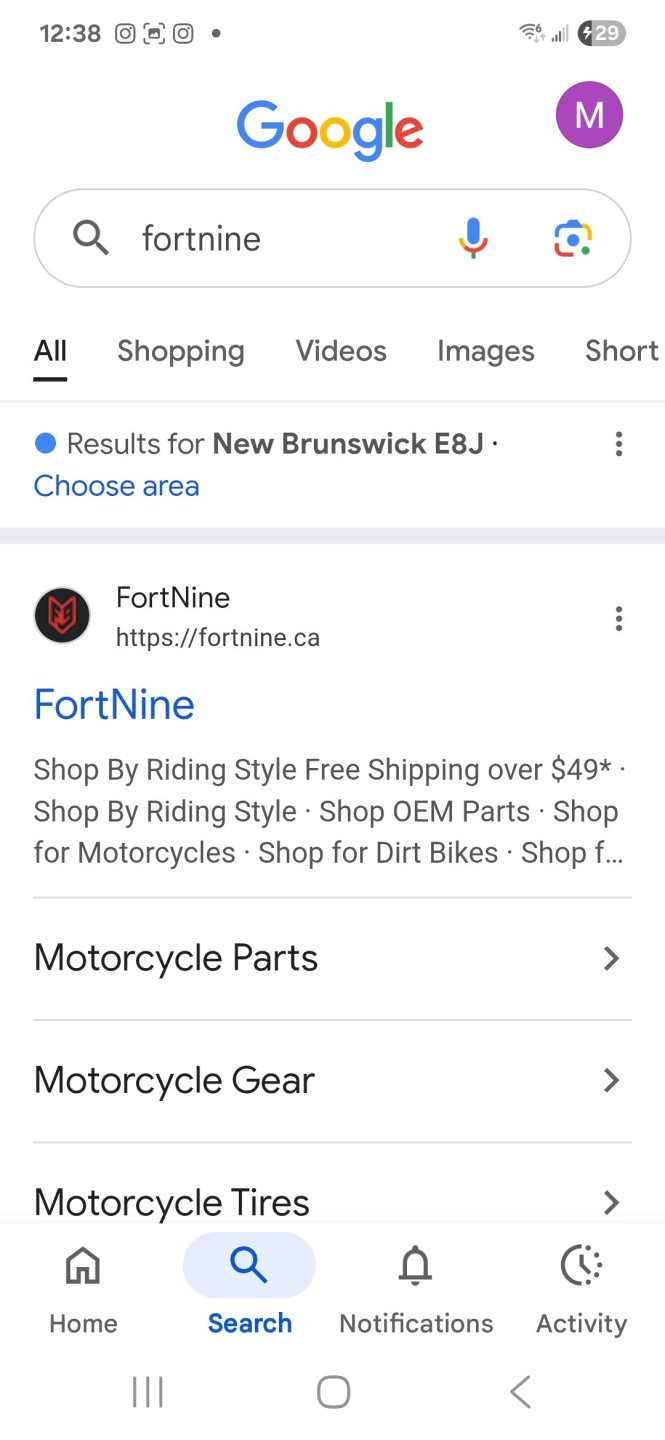Tap the Choose area link
The height and width of the screenshot is (1440, 665).
[x=116, y=486]
